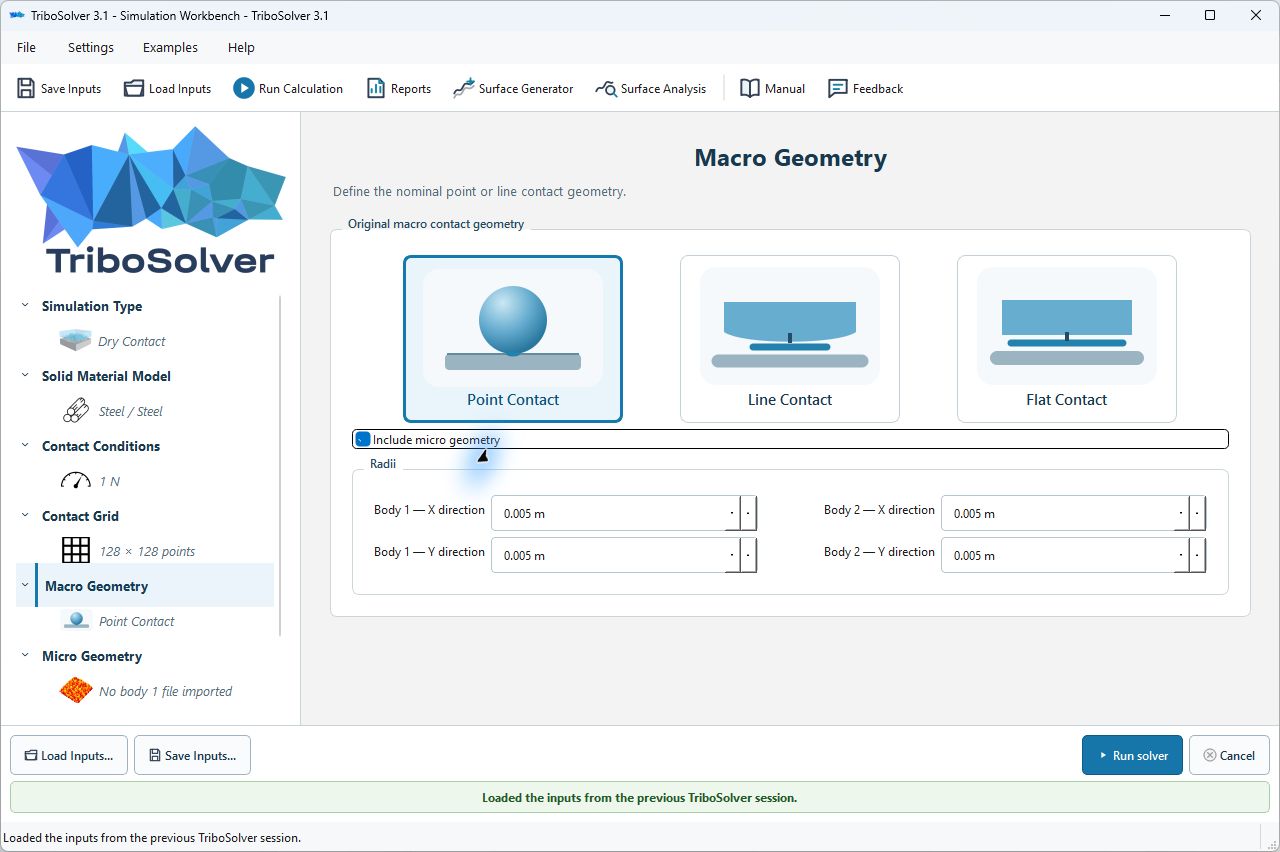Image resolution: width=1280 pixels, height=852 pixels.
Task: Click the surface icon beside No body 1 file imported
Action: click(76, 691)
